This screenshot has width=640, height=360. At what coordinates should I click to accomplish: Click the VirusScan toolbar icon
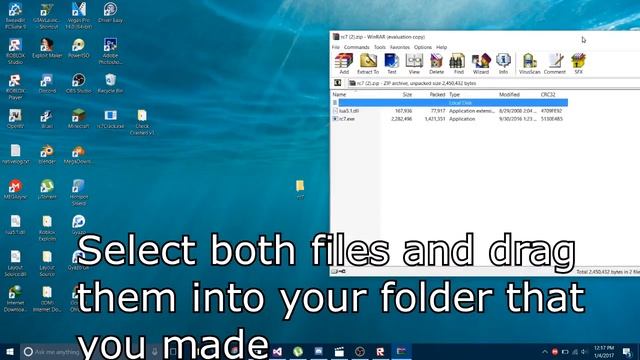tap(529, 64)
